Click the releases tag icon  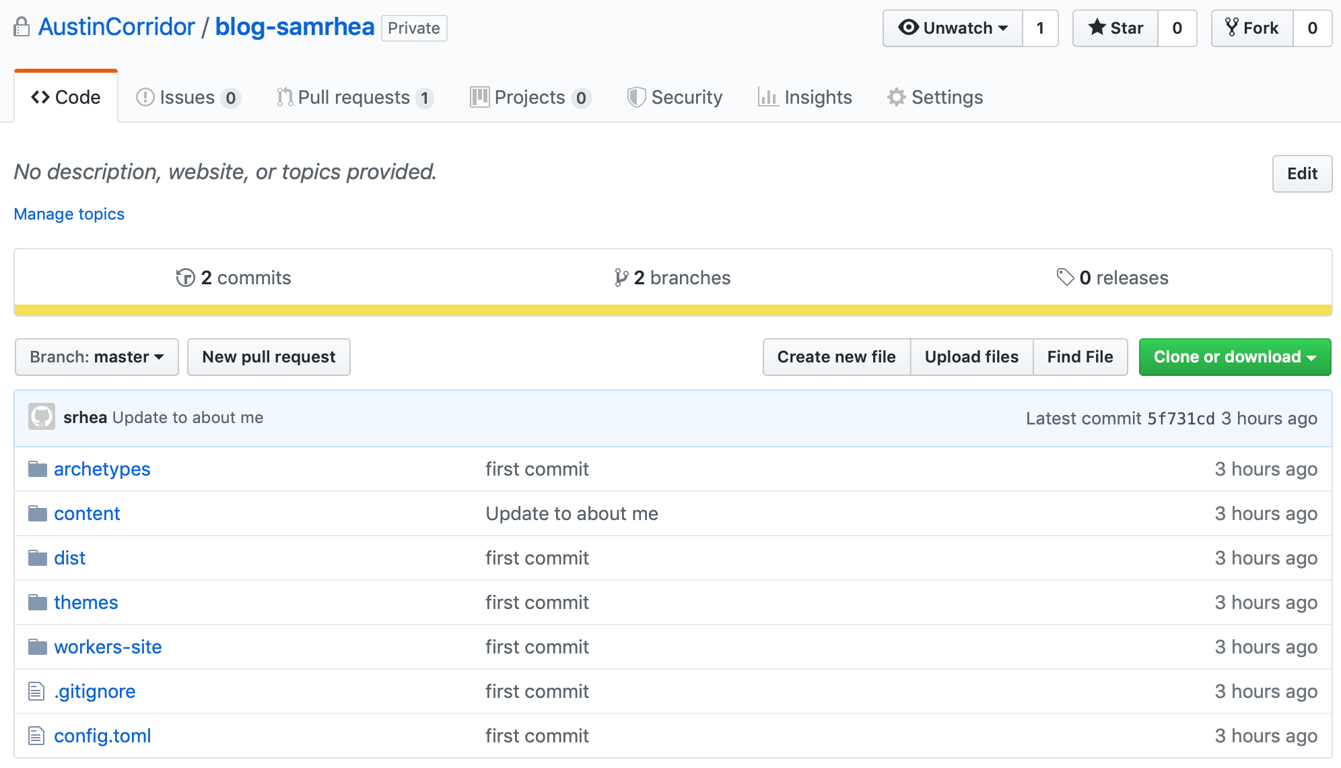(1063, 277)
